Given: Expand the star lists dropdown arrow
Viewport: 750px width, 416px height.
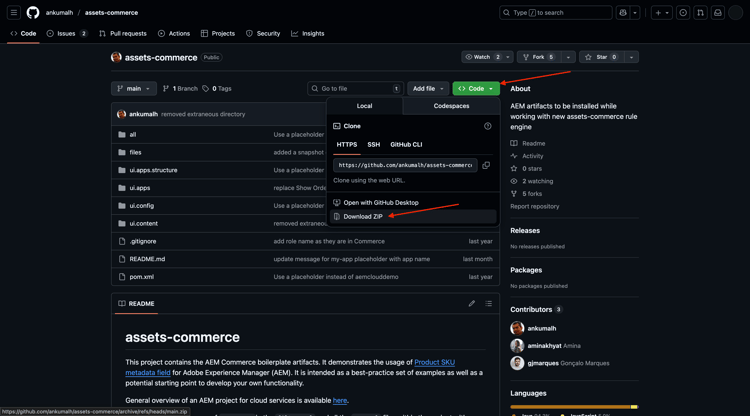Looking at the screenshot, I should [x=631, y=57].
